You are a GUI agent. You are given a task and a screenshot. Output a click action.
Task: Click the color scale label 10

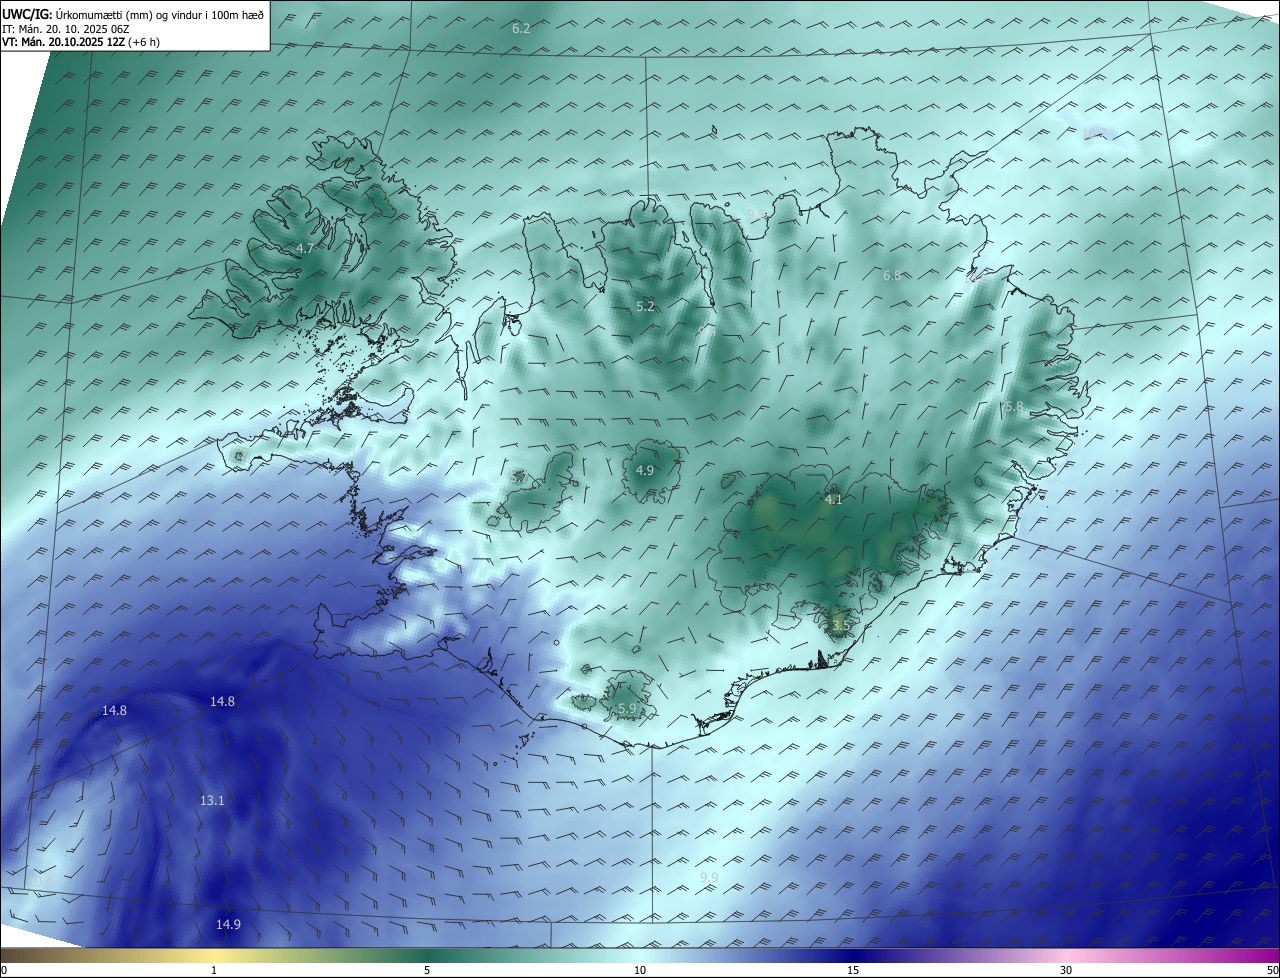click(640, 970)
